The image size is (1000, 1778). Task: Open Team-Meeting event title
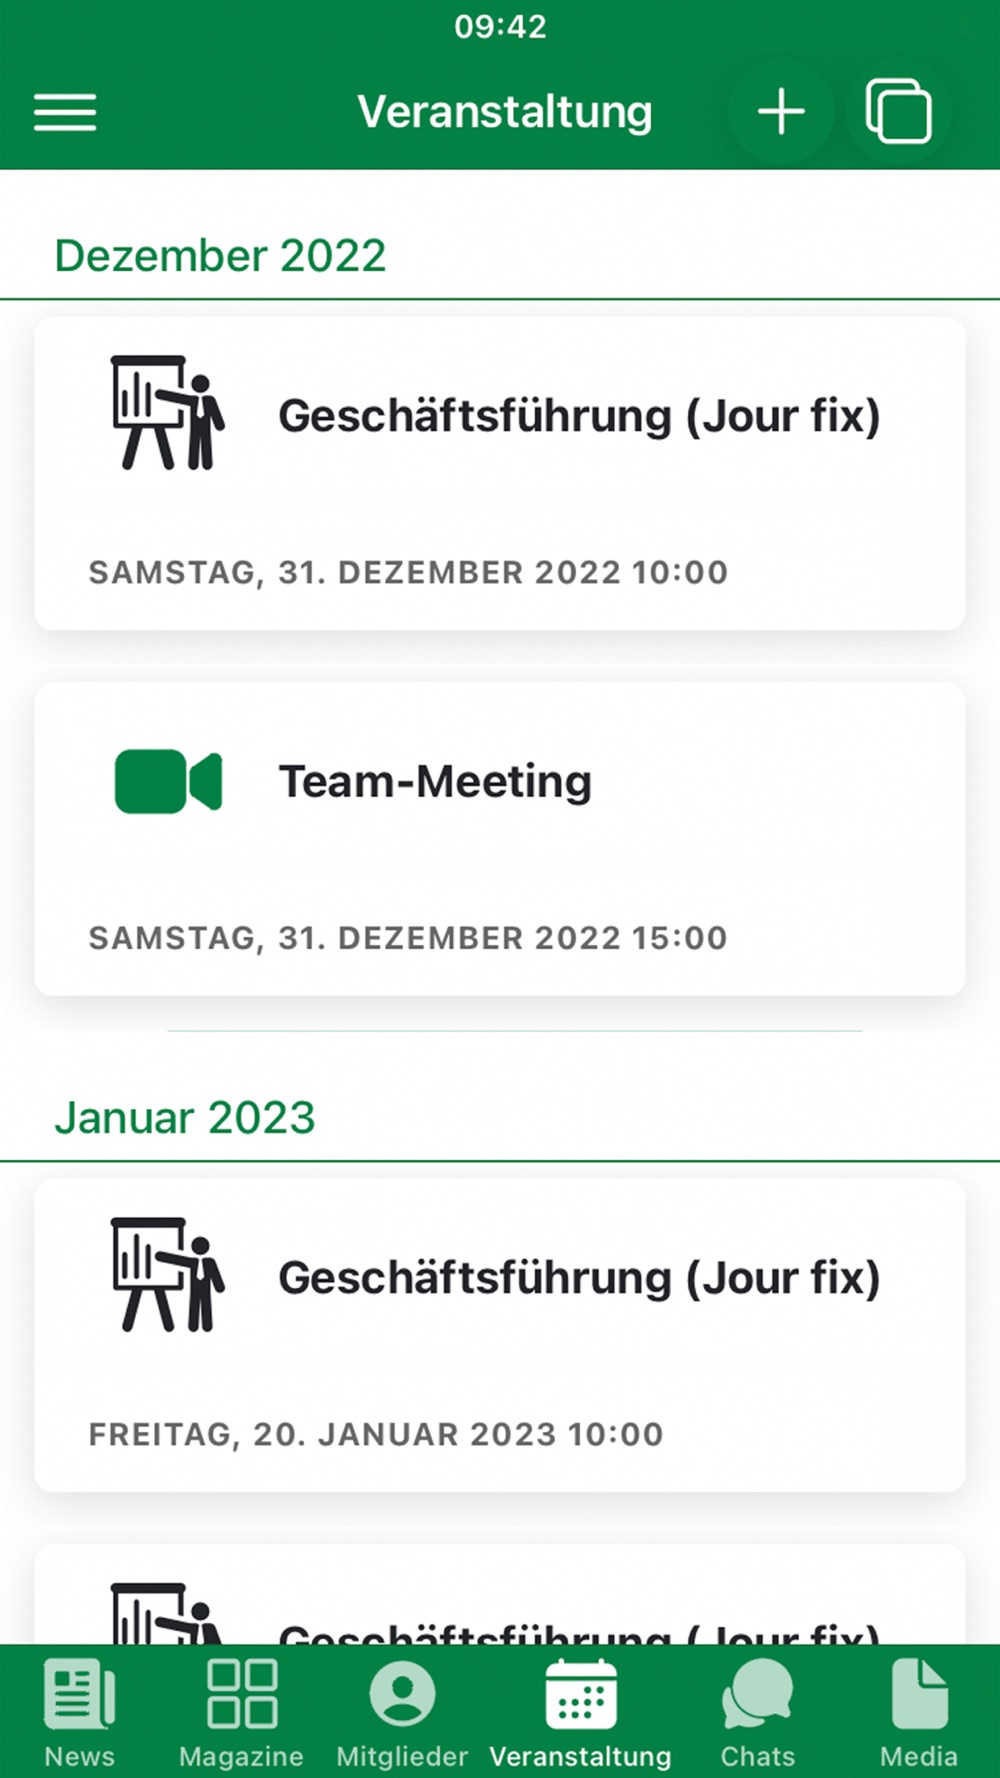click(435, 781)
